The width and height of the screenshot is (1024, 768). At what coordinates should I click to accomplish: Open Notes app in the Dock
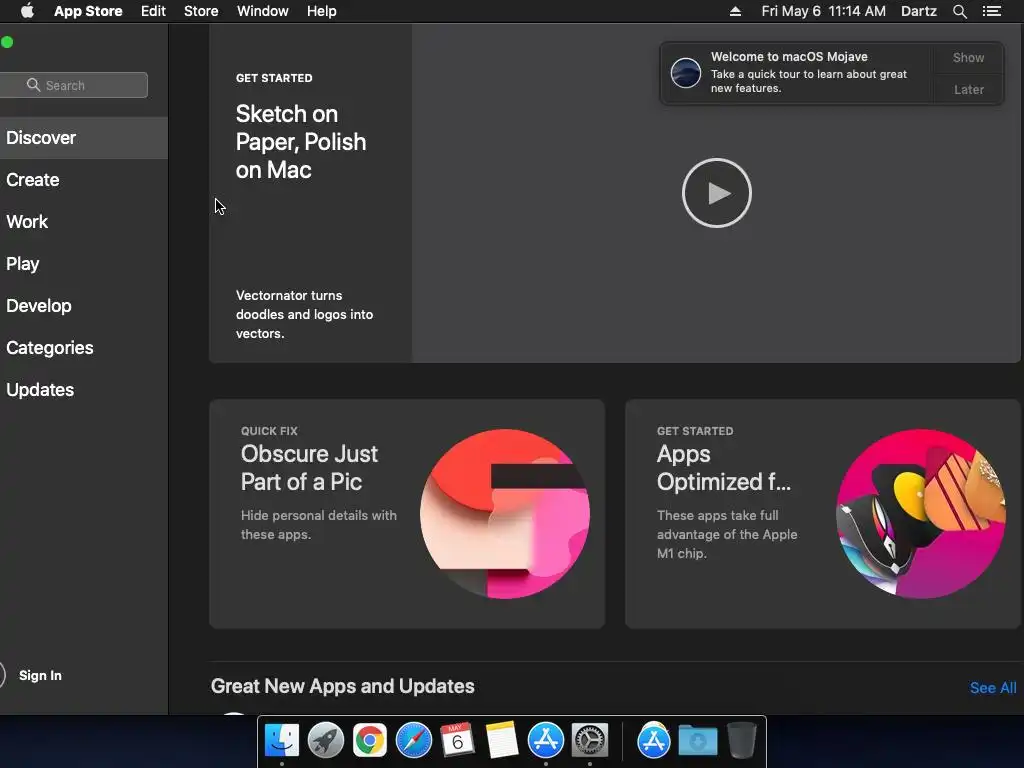[502, 740]
